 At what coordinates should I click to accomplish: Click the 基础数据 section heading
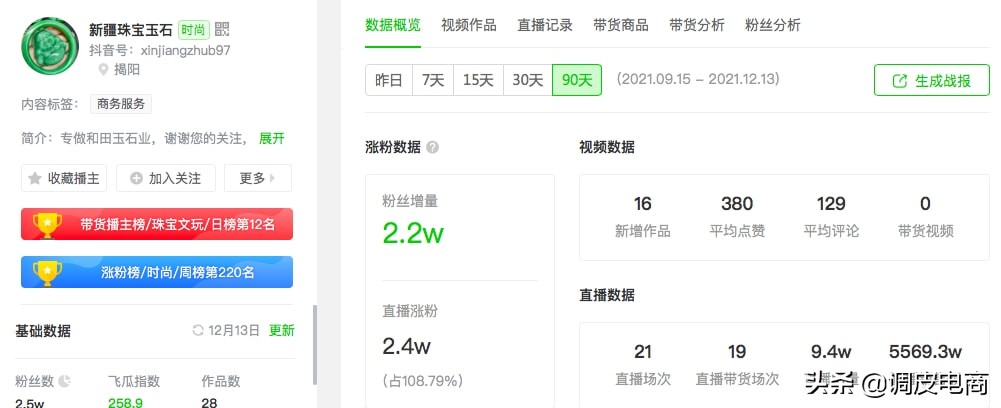click(43, 331)
